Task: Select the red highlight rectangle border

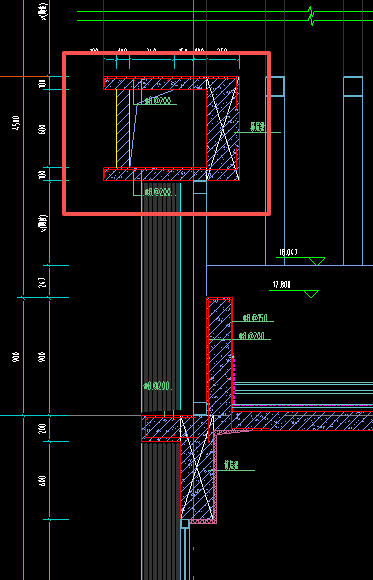Action: tap(167, 133)
